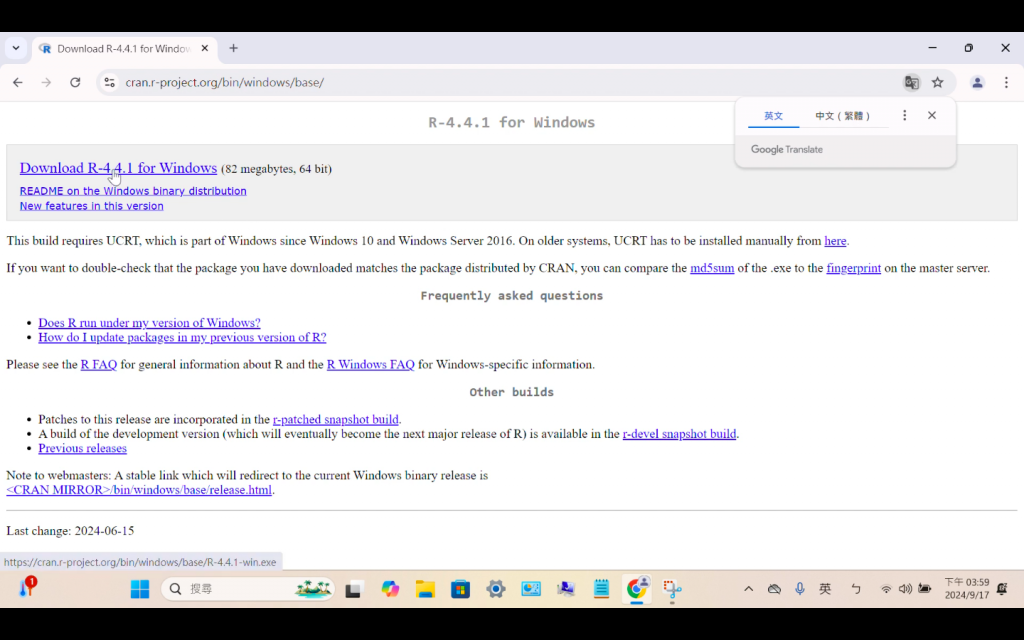Open the md5sum link
1024x640 pixels.
pos(712,268)
